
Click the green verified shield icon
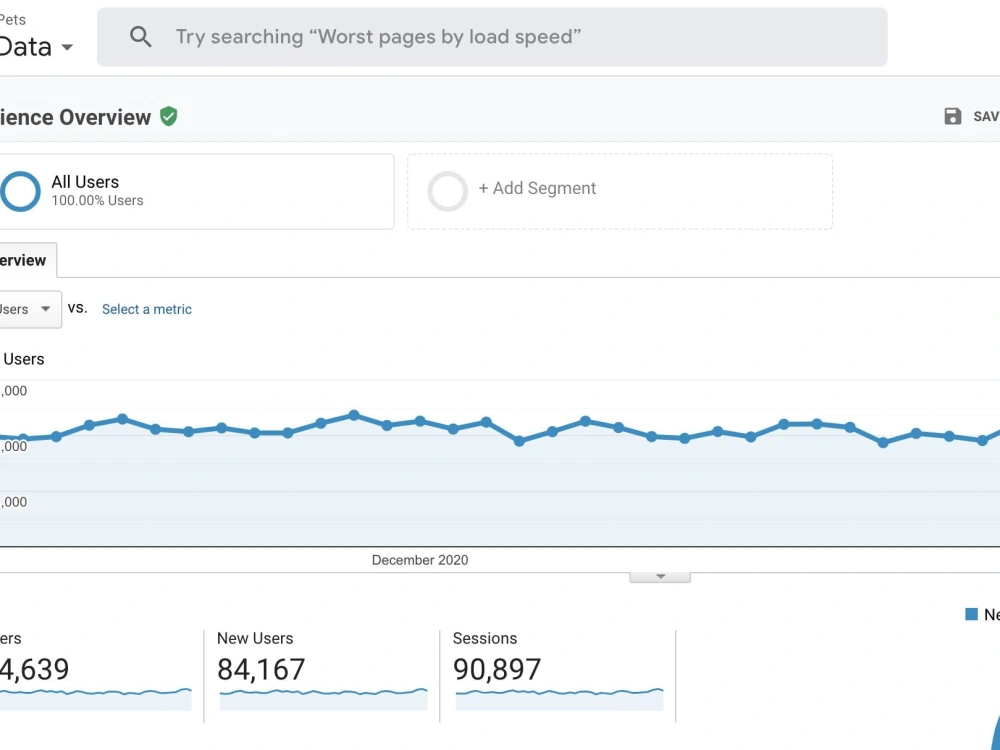point(168,116)
